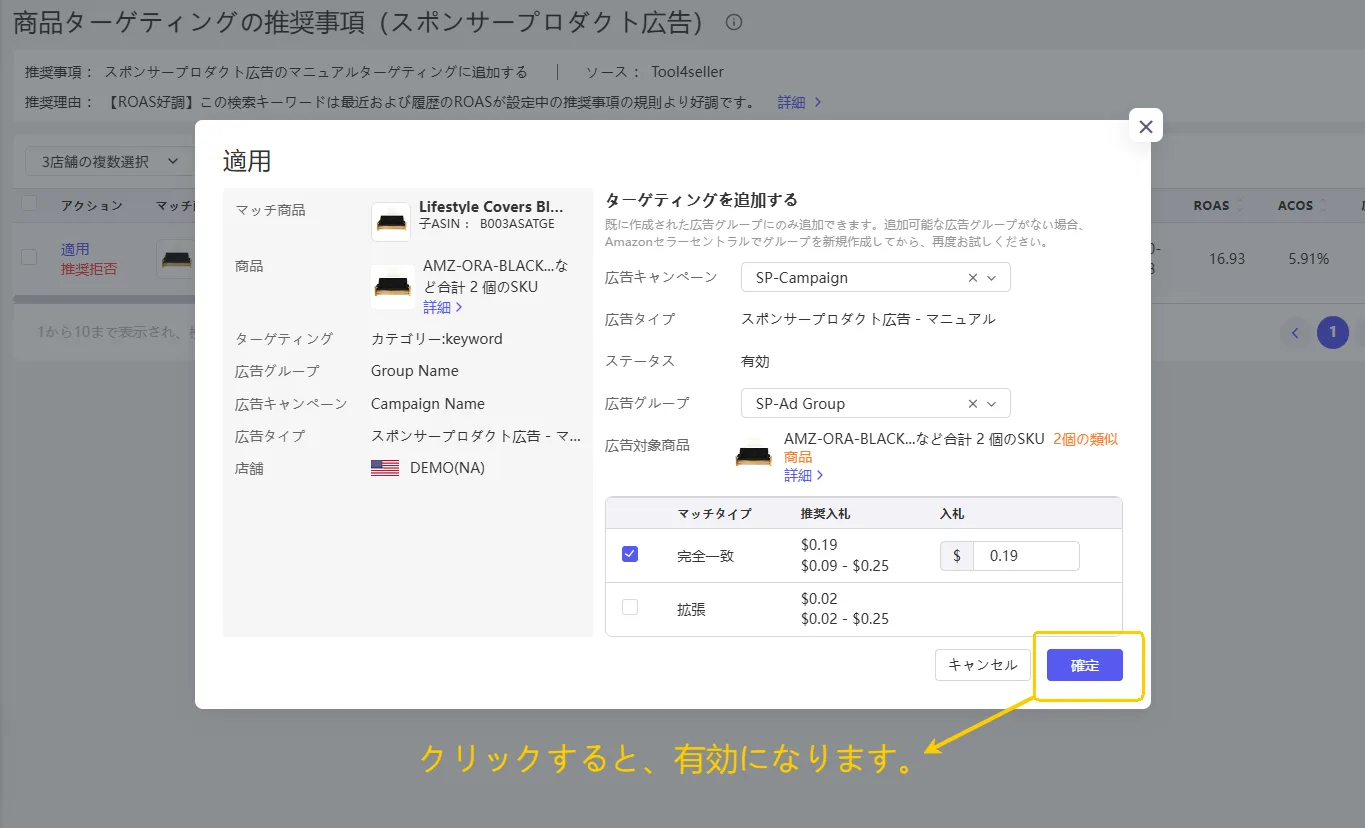The image size is (1365, 828).
Task: Open the 広告グループ dropdown arrow
Action: pos(992,404)
